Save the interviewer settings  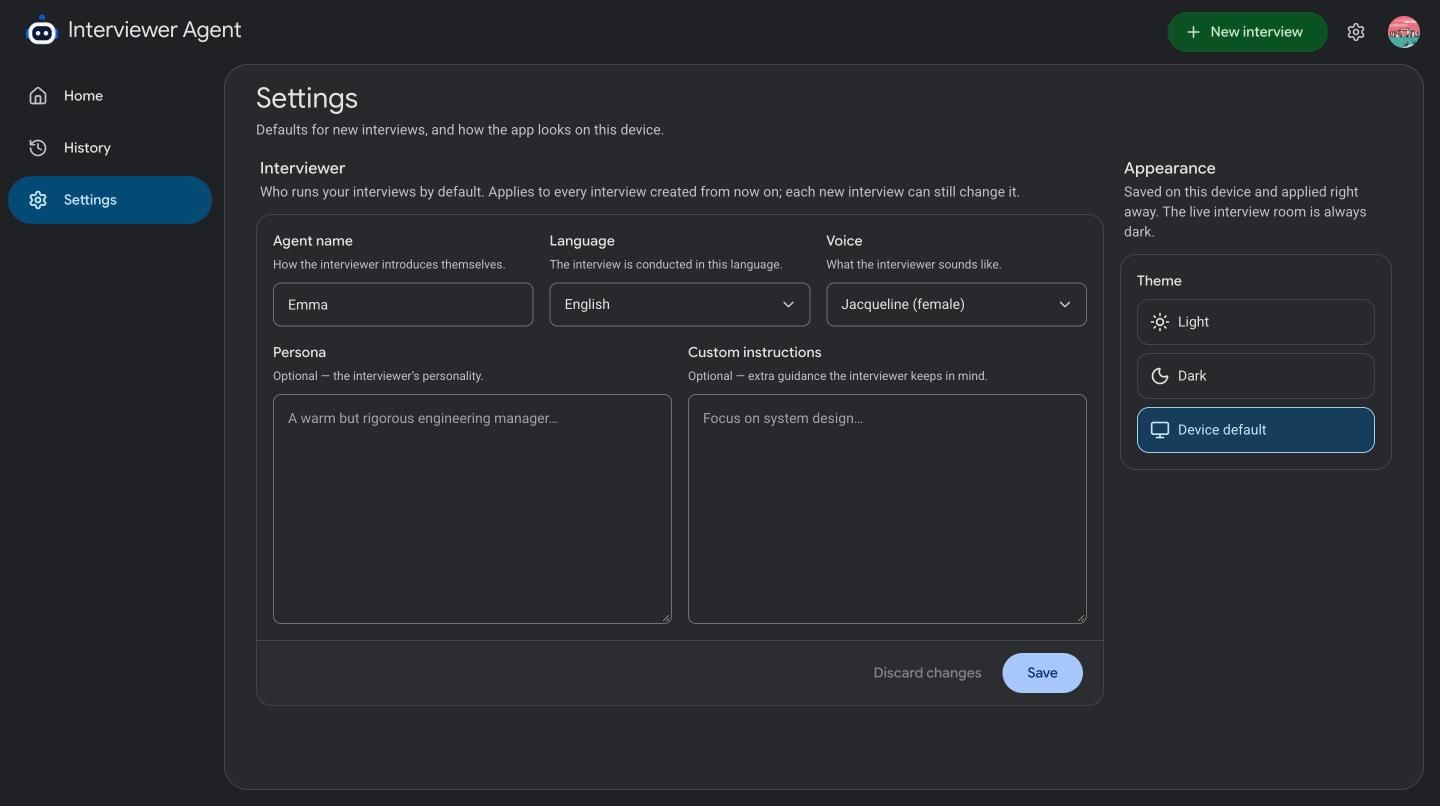coord(1042,673)
